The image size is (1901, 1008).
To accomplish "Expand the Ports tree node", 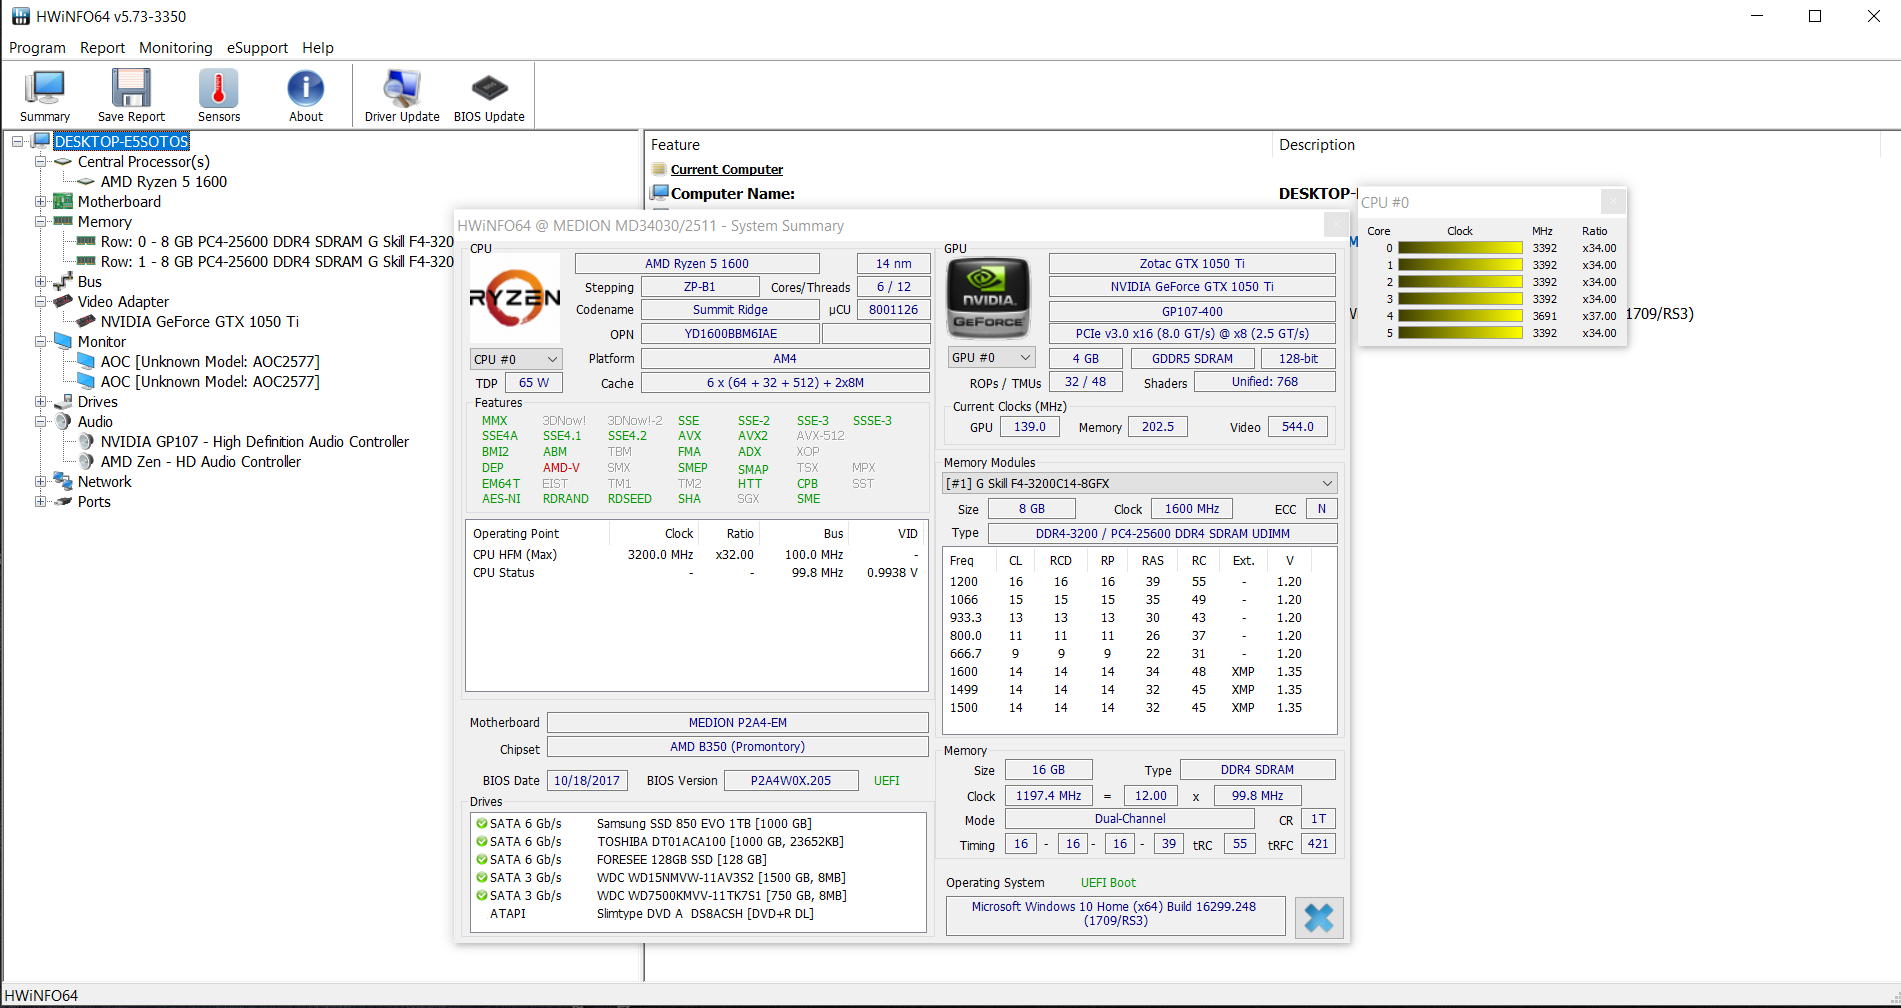I will 40,501.
